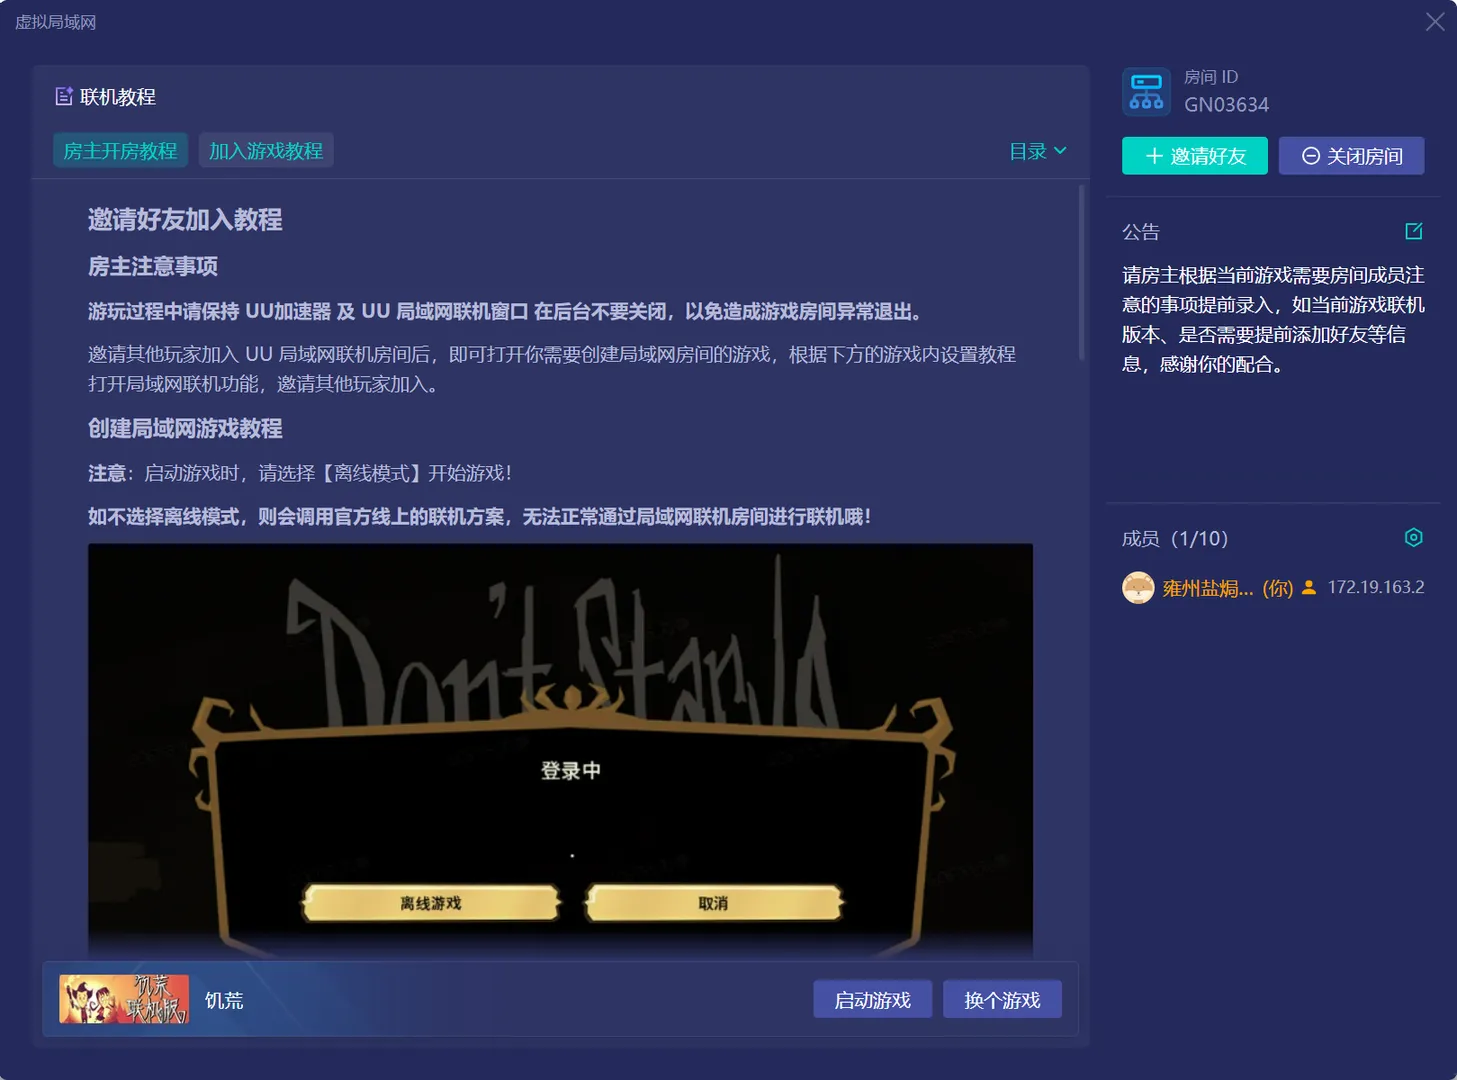Click the 联机教程 panel title
This screenshot has width=1457, height=1080.
click(118, 97)
